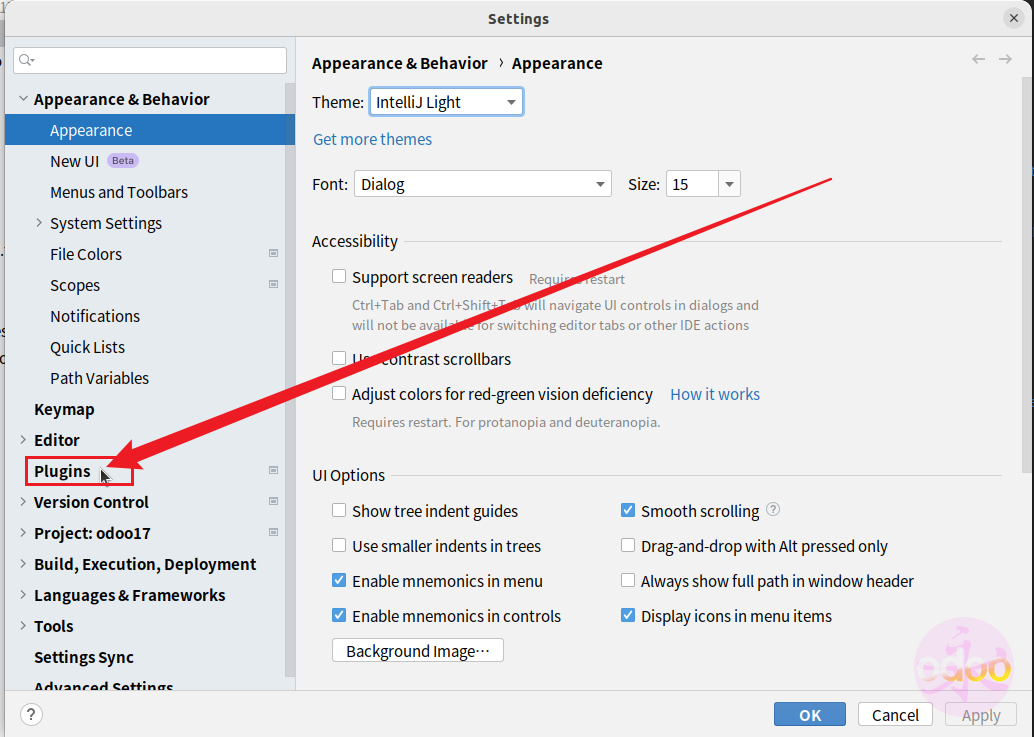The width and height of the screenshot is (1034, 737).
Task: Go forward using the right arrow icon
Action: (1005, 59)
